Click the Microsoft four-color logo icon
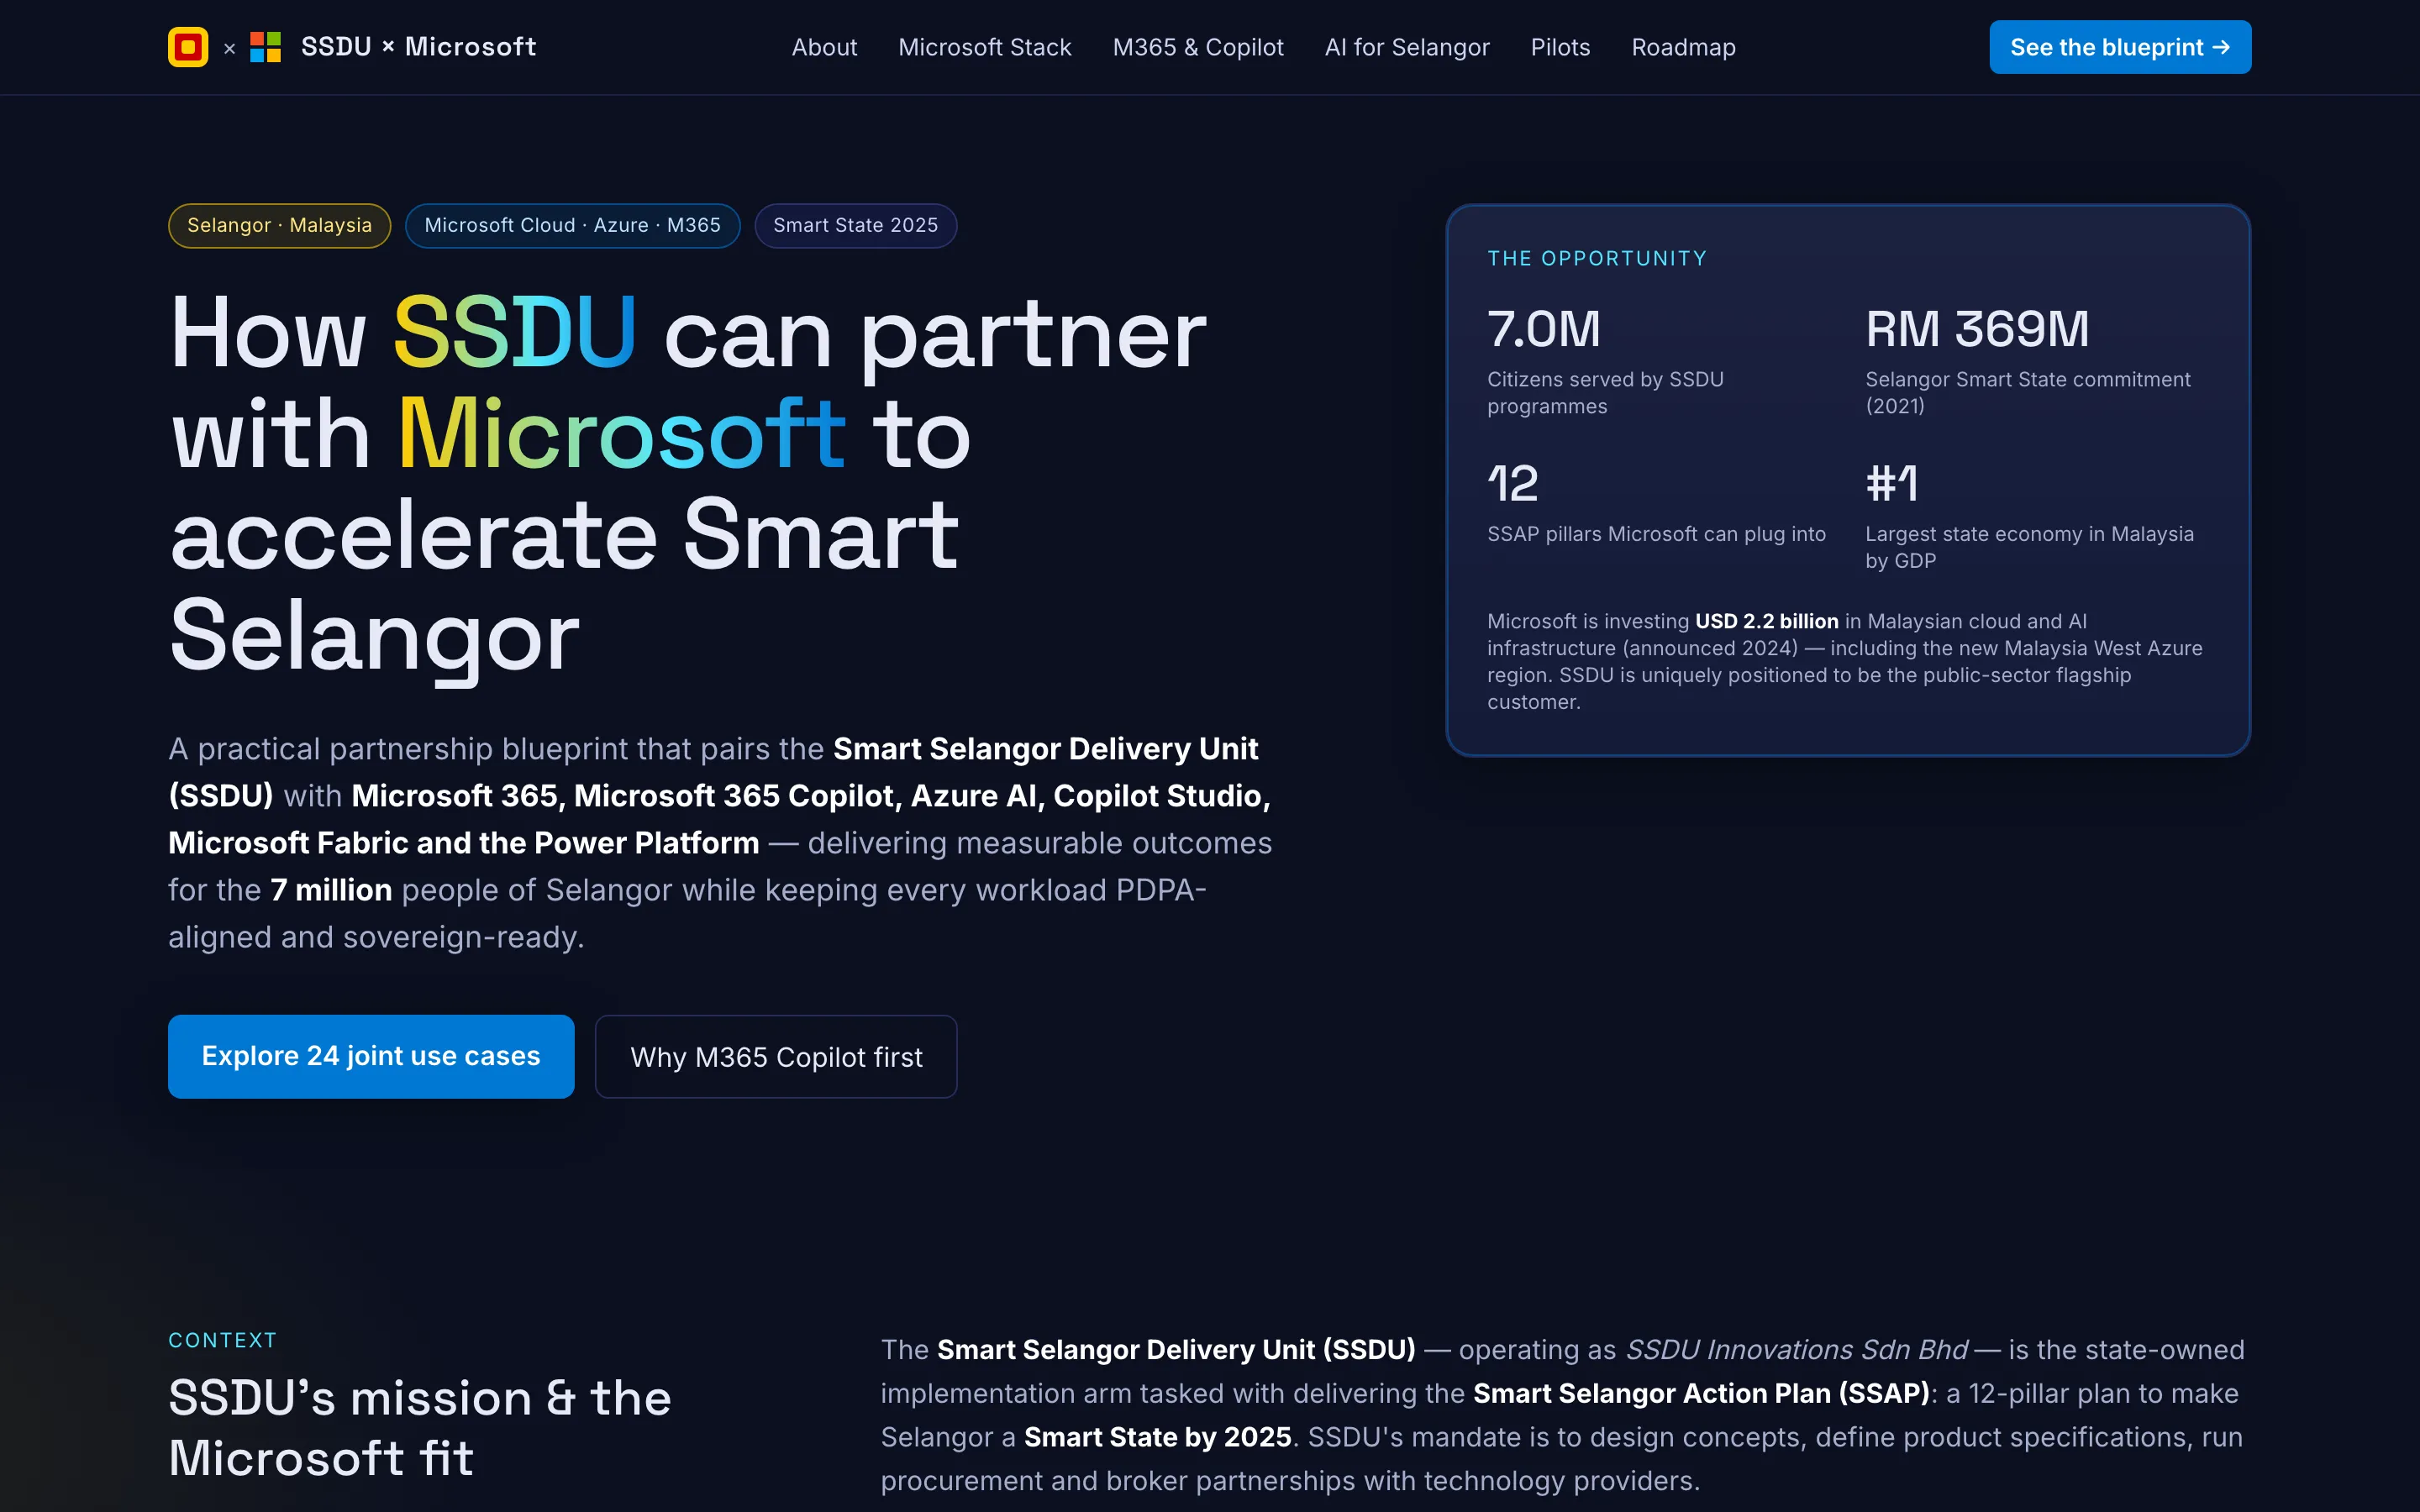Screen dimensions: 2420x1512 point(265,47)
